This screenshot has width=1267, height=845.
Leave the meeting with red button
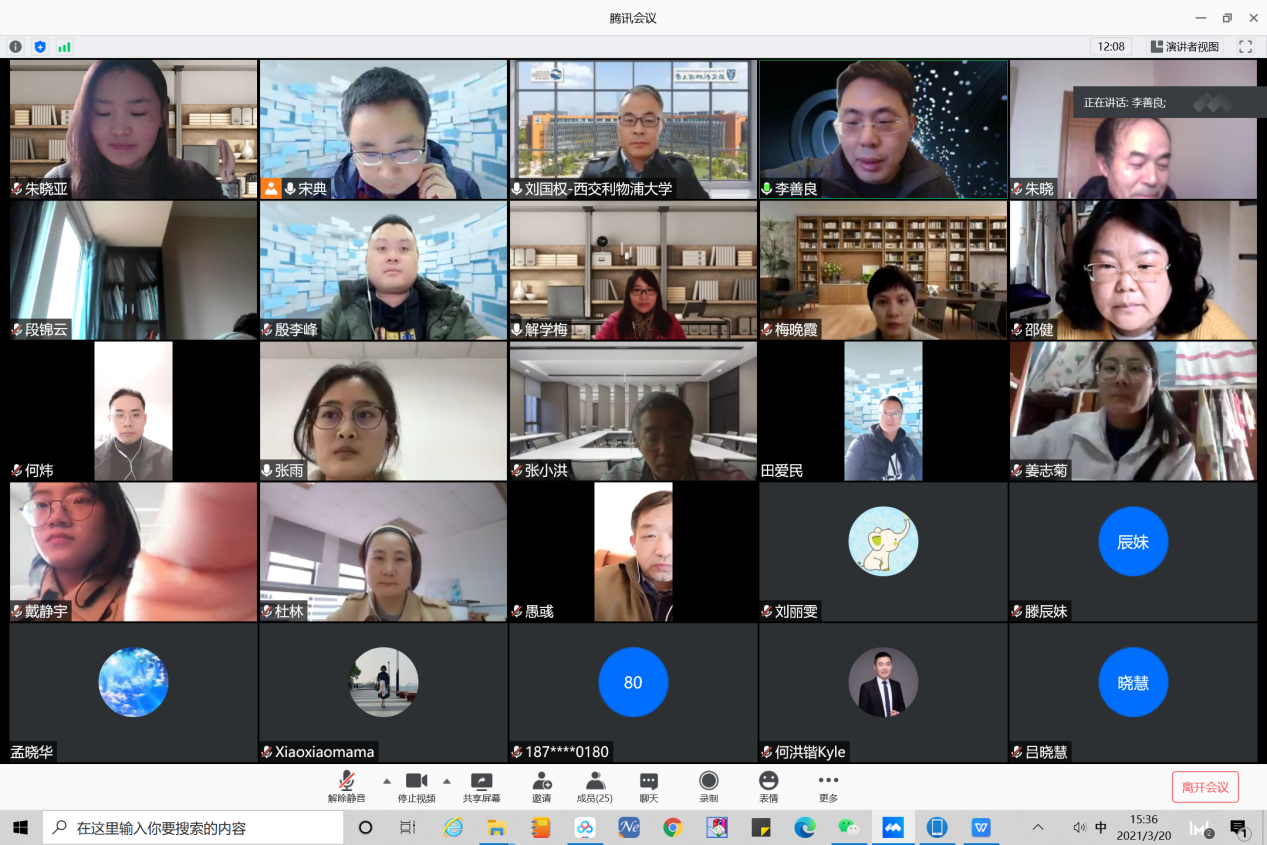(x=1205, y=787)
